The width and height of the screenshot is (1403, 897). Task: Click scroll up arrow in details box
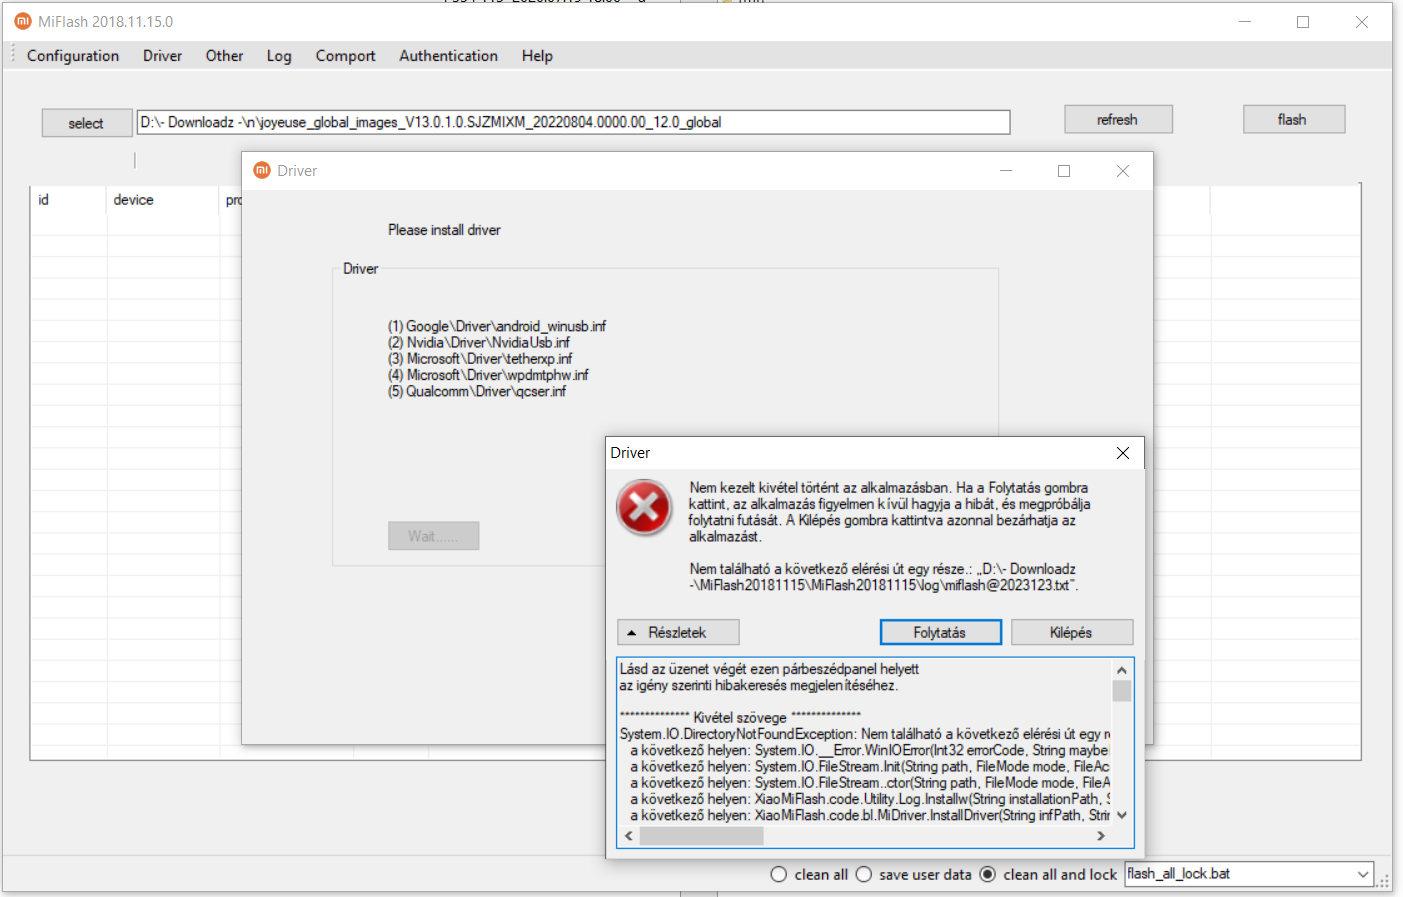tap(1122, 670)
